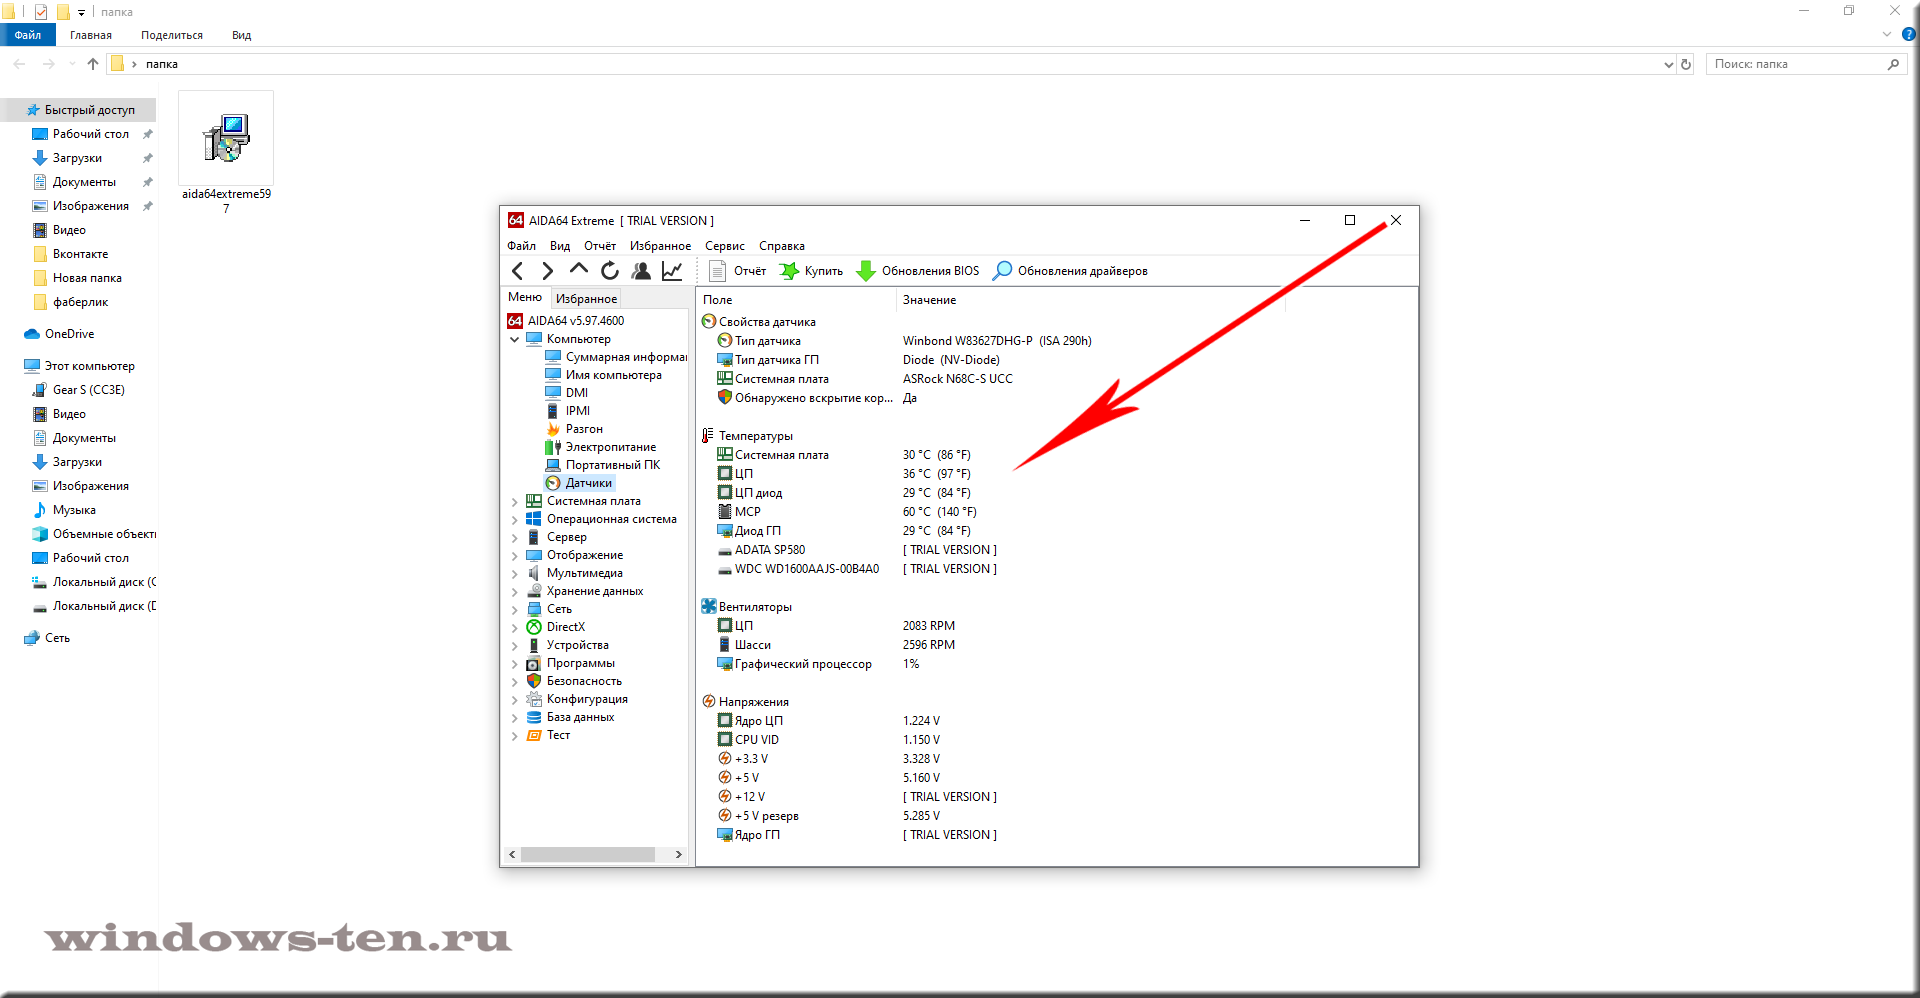Click the Программы tree icon
1920x998 pixels.
(x=534, y=663)
